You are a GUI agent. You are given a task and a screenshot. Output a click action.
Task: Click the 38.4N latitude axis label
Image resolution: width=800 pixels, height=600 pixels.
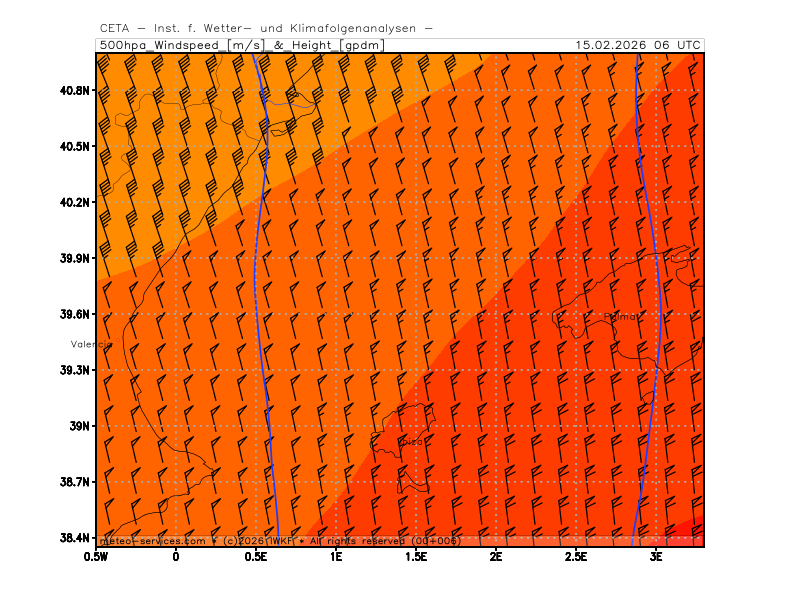click(75, 538)
